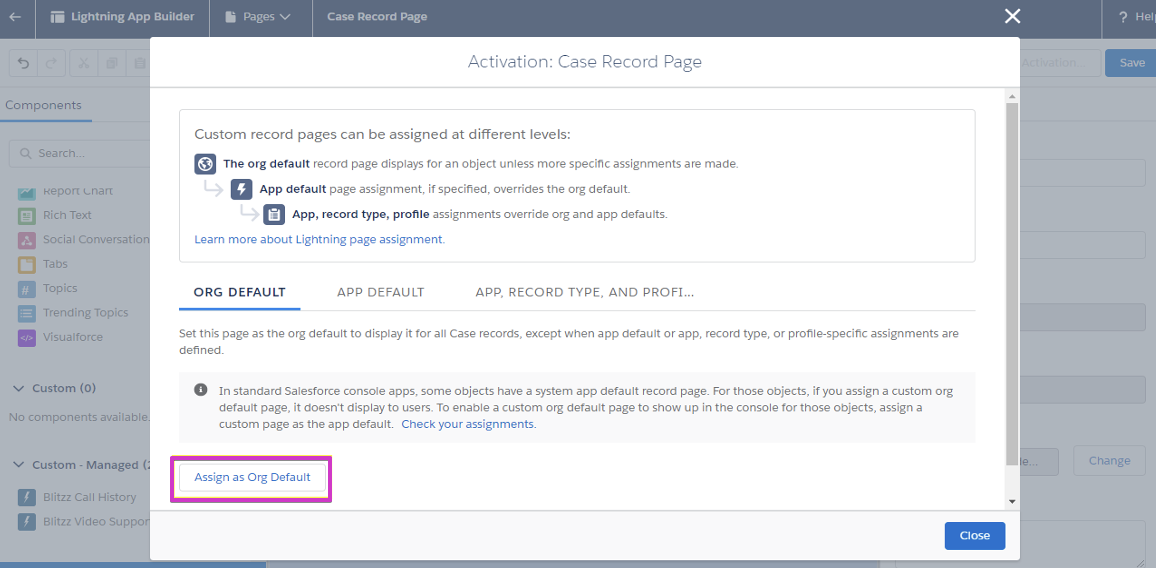
Task: Select the Trending Topics component icon
Action: (x=27, y=314)
